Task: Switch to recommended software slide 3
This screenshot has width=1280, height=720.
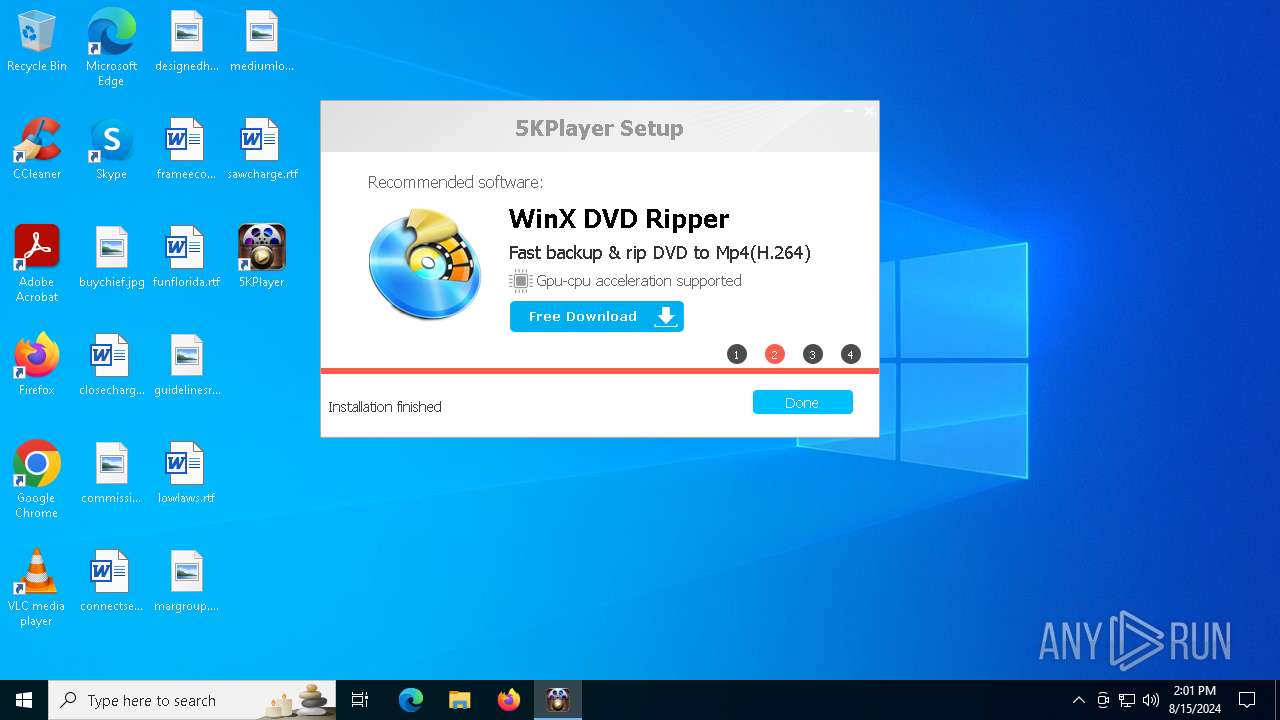Action: coord(812,354)
